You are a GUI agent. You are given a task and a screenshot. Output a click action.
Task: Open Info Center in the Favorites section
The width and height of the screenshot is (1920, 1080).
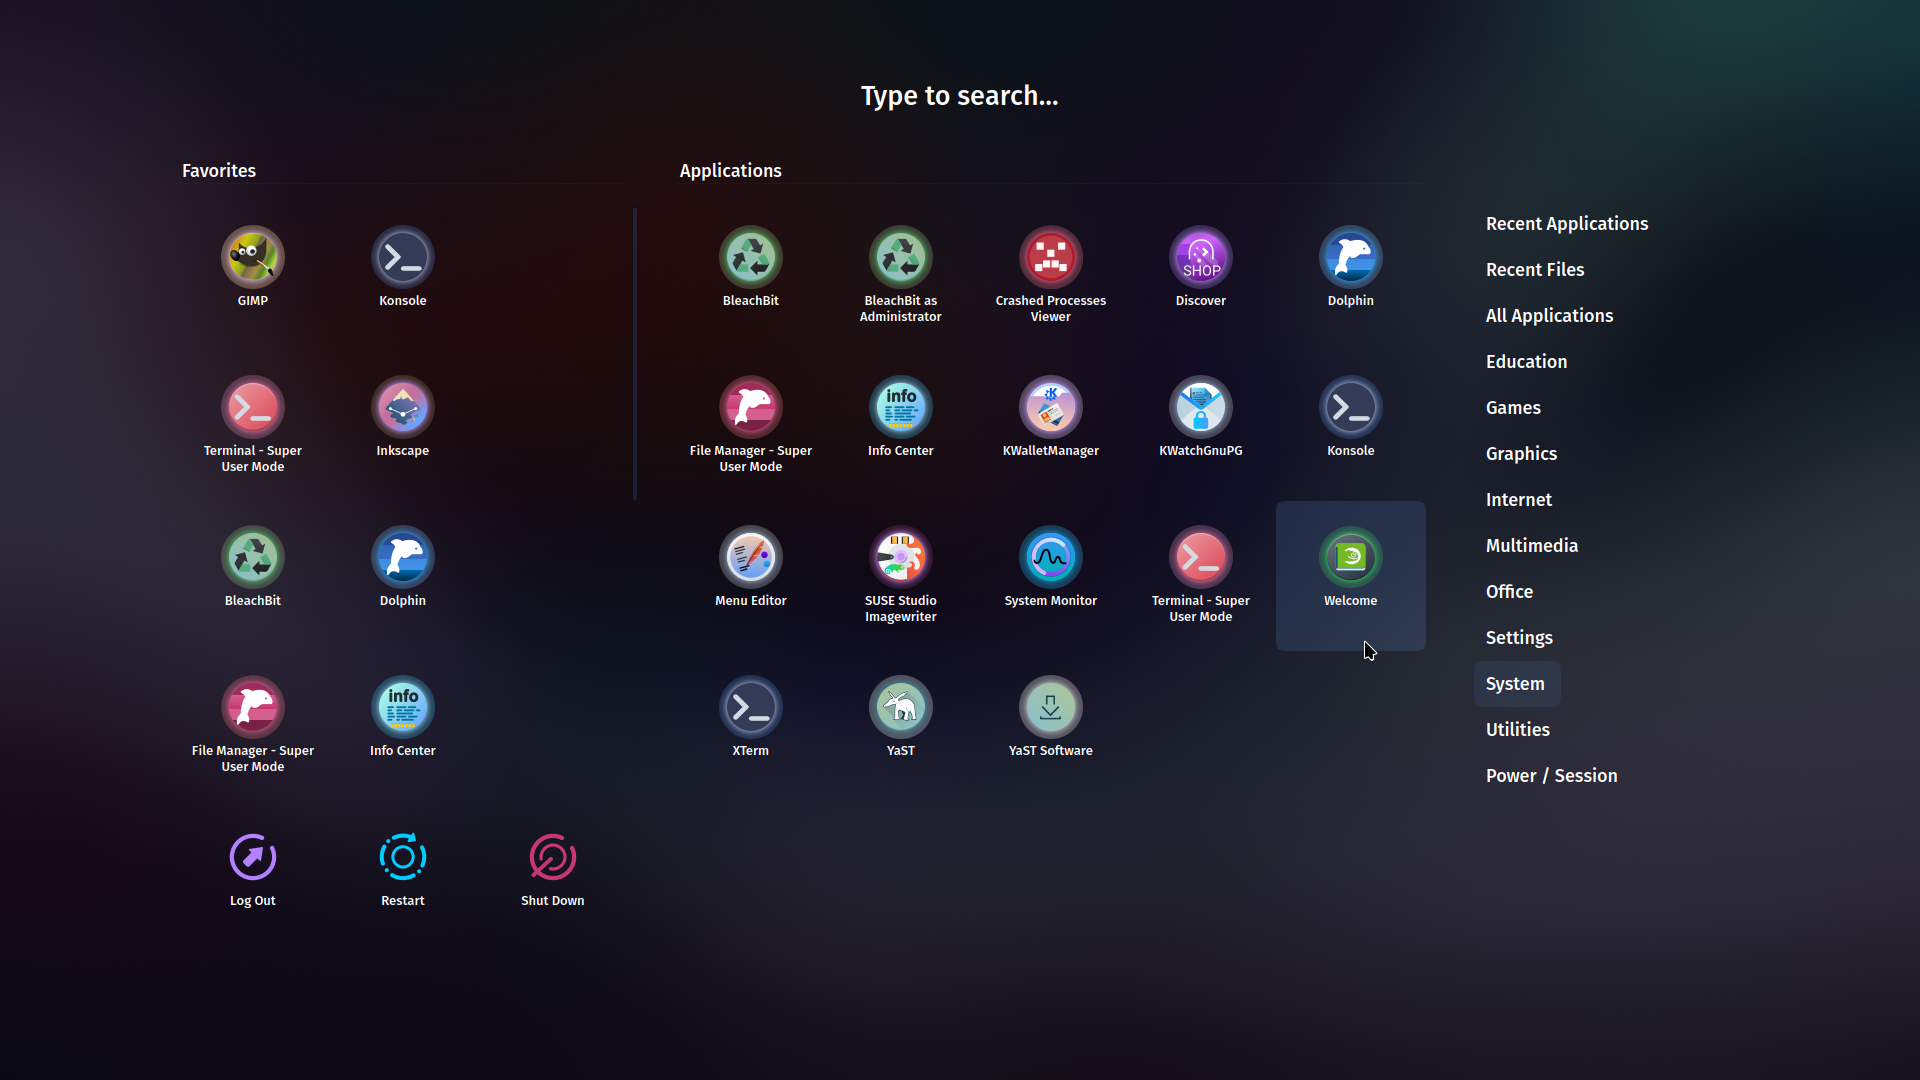pos(402,716)
